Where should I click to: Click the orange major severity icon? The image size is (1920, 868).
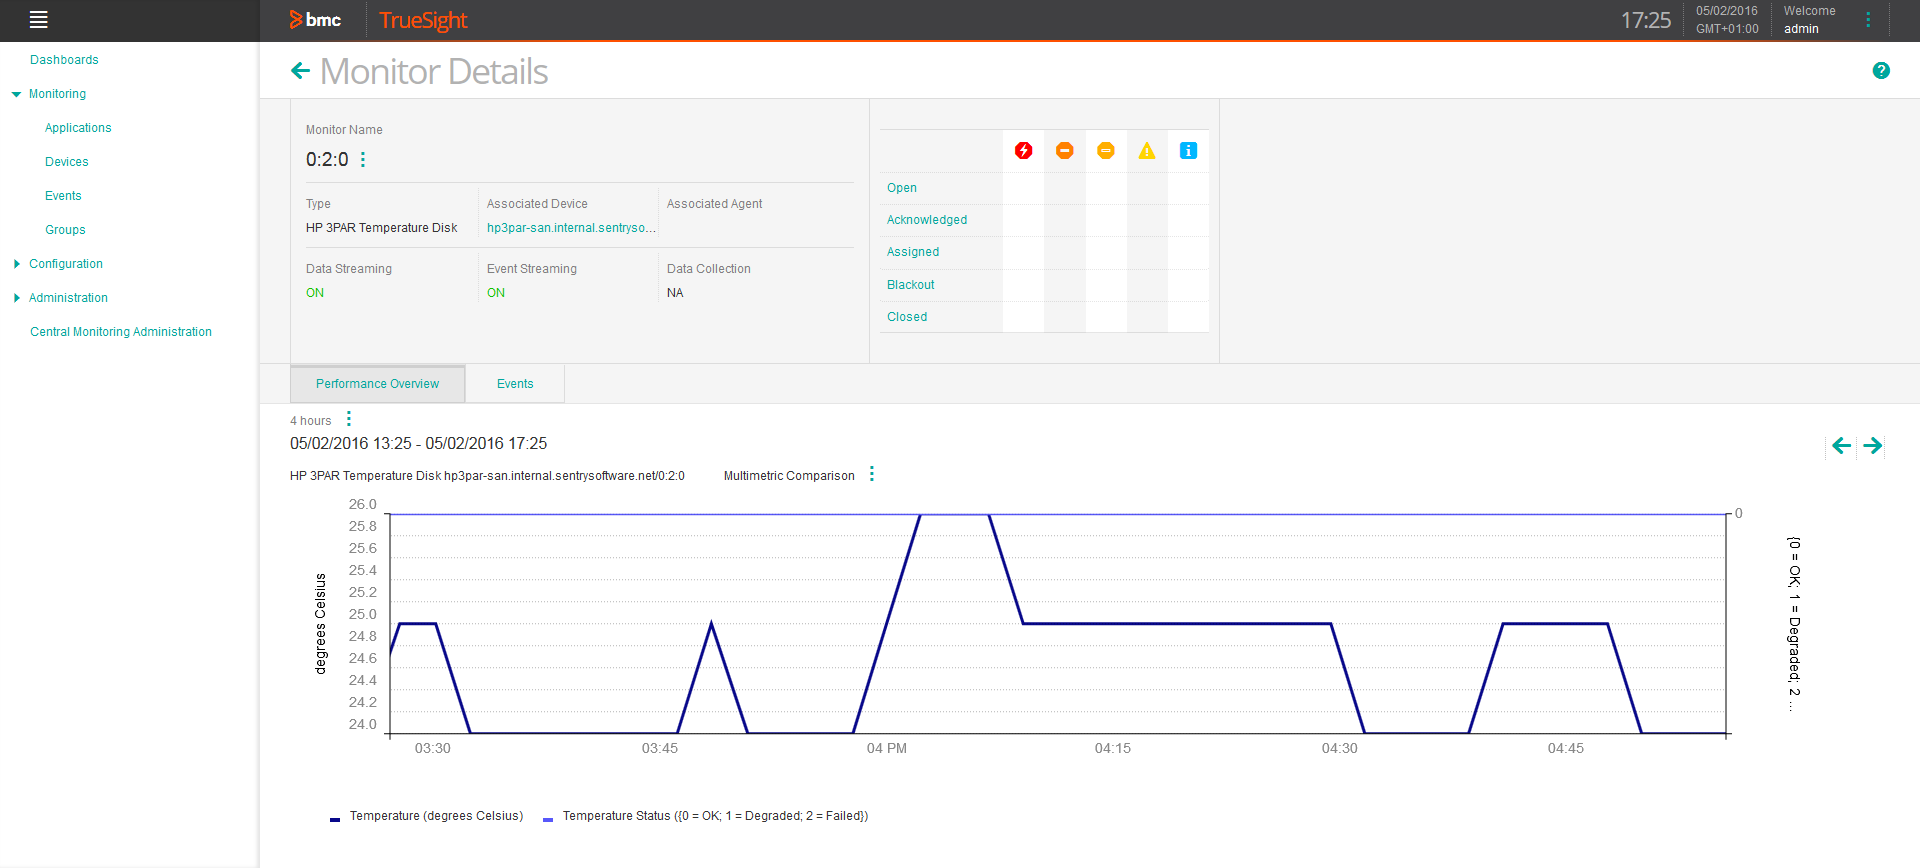(1064, 151)
